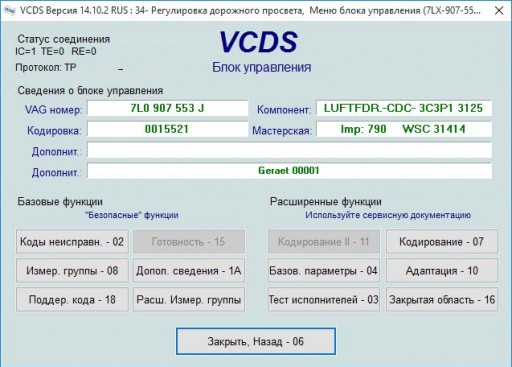Image resolution: width=512 pixels, height=367 pixels.
Task: Click the large "VCDS" logo text
Action: (258, 42)
